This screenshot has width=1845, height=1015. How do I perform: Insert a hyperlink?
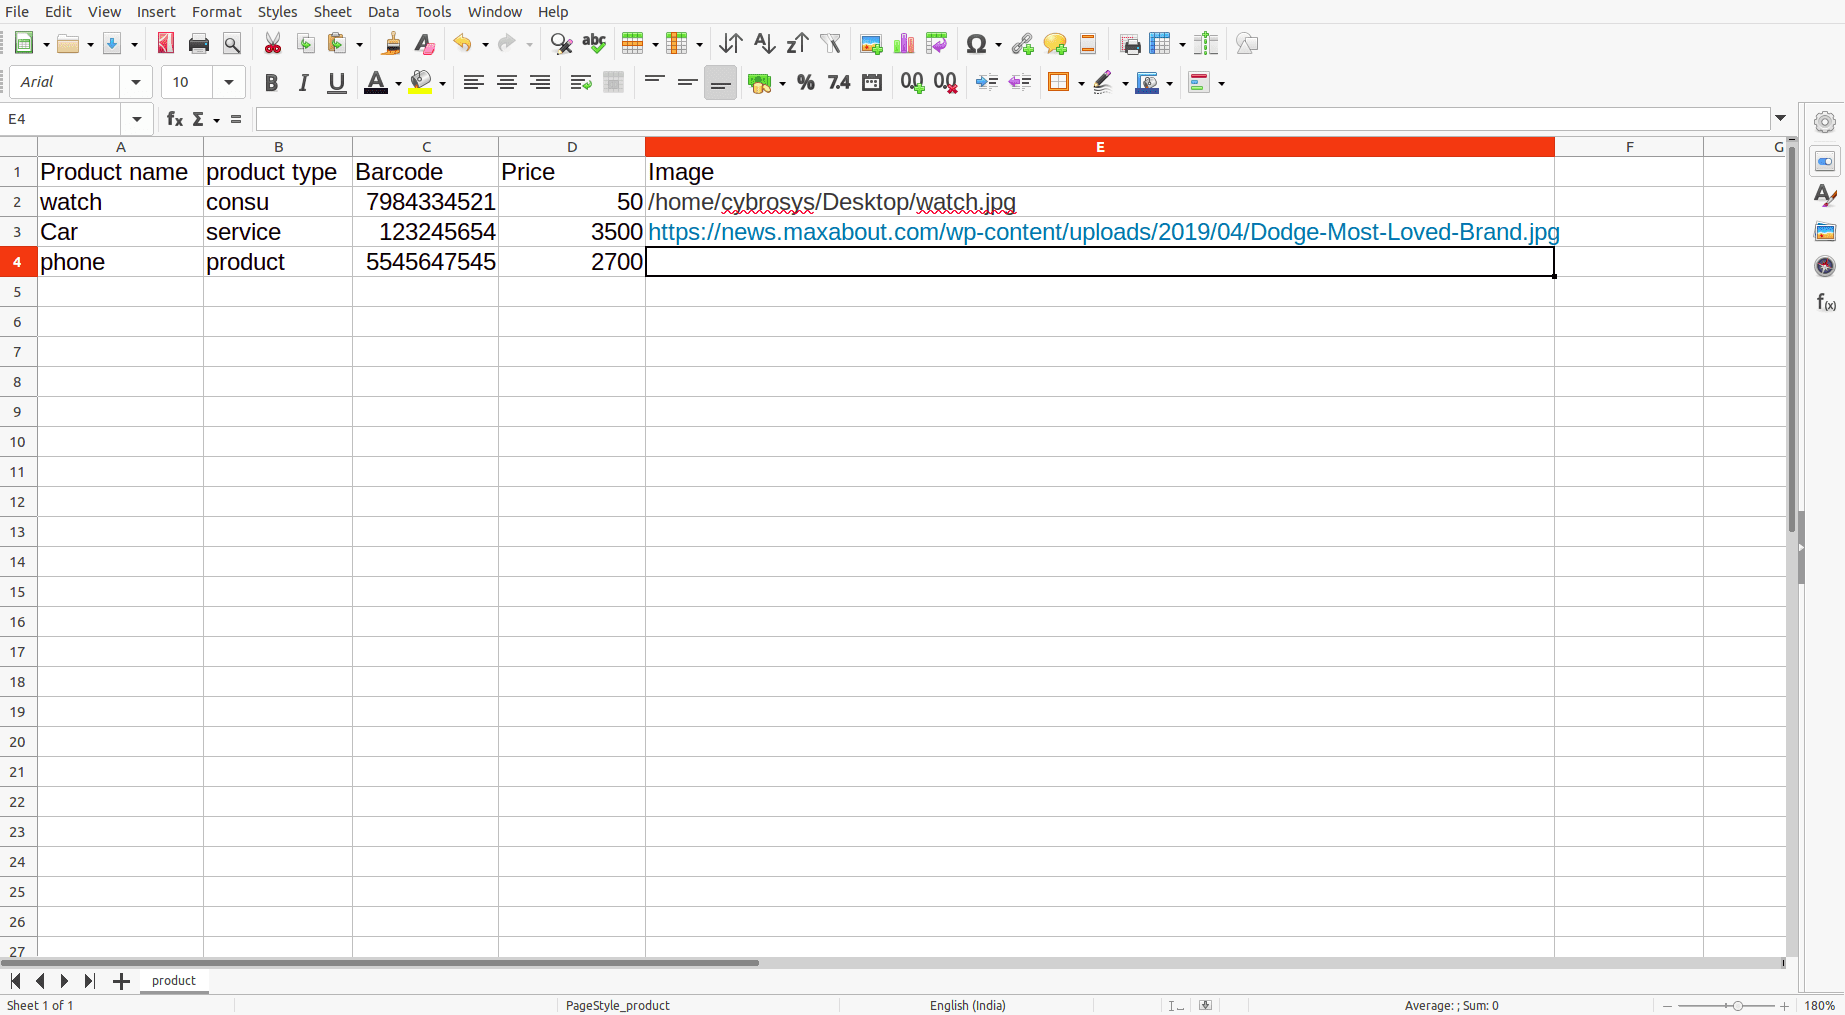click(1022, 43)
